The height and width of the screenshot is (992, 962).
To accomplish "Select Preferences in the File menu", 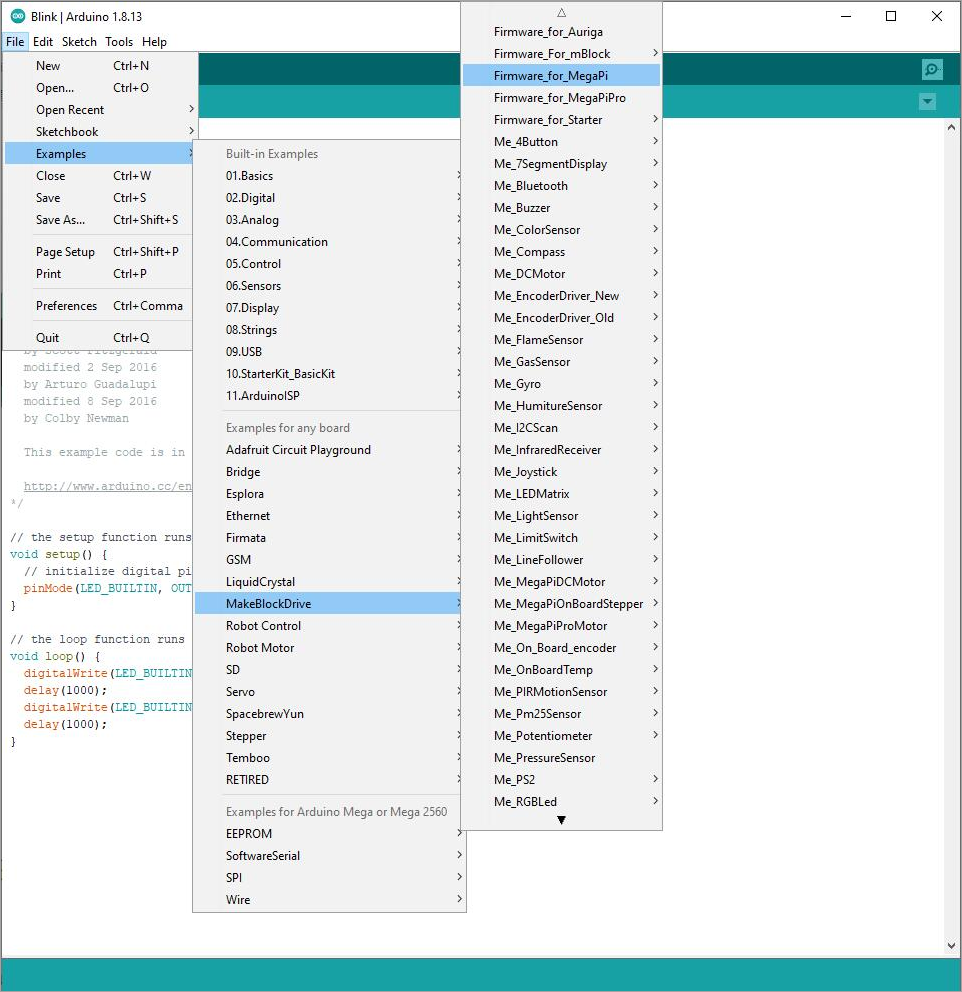I will [67, 305].
